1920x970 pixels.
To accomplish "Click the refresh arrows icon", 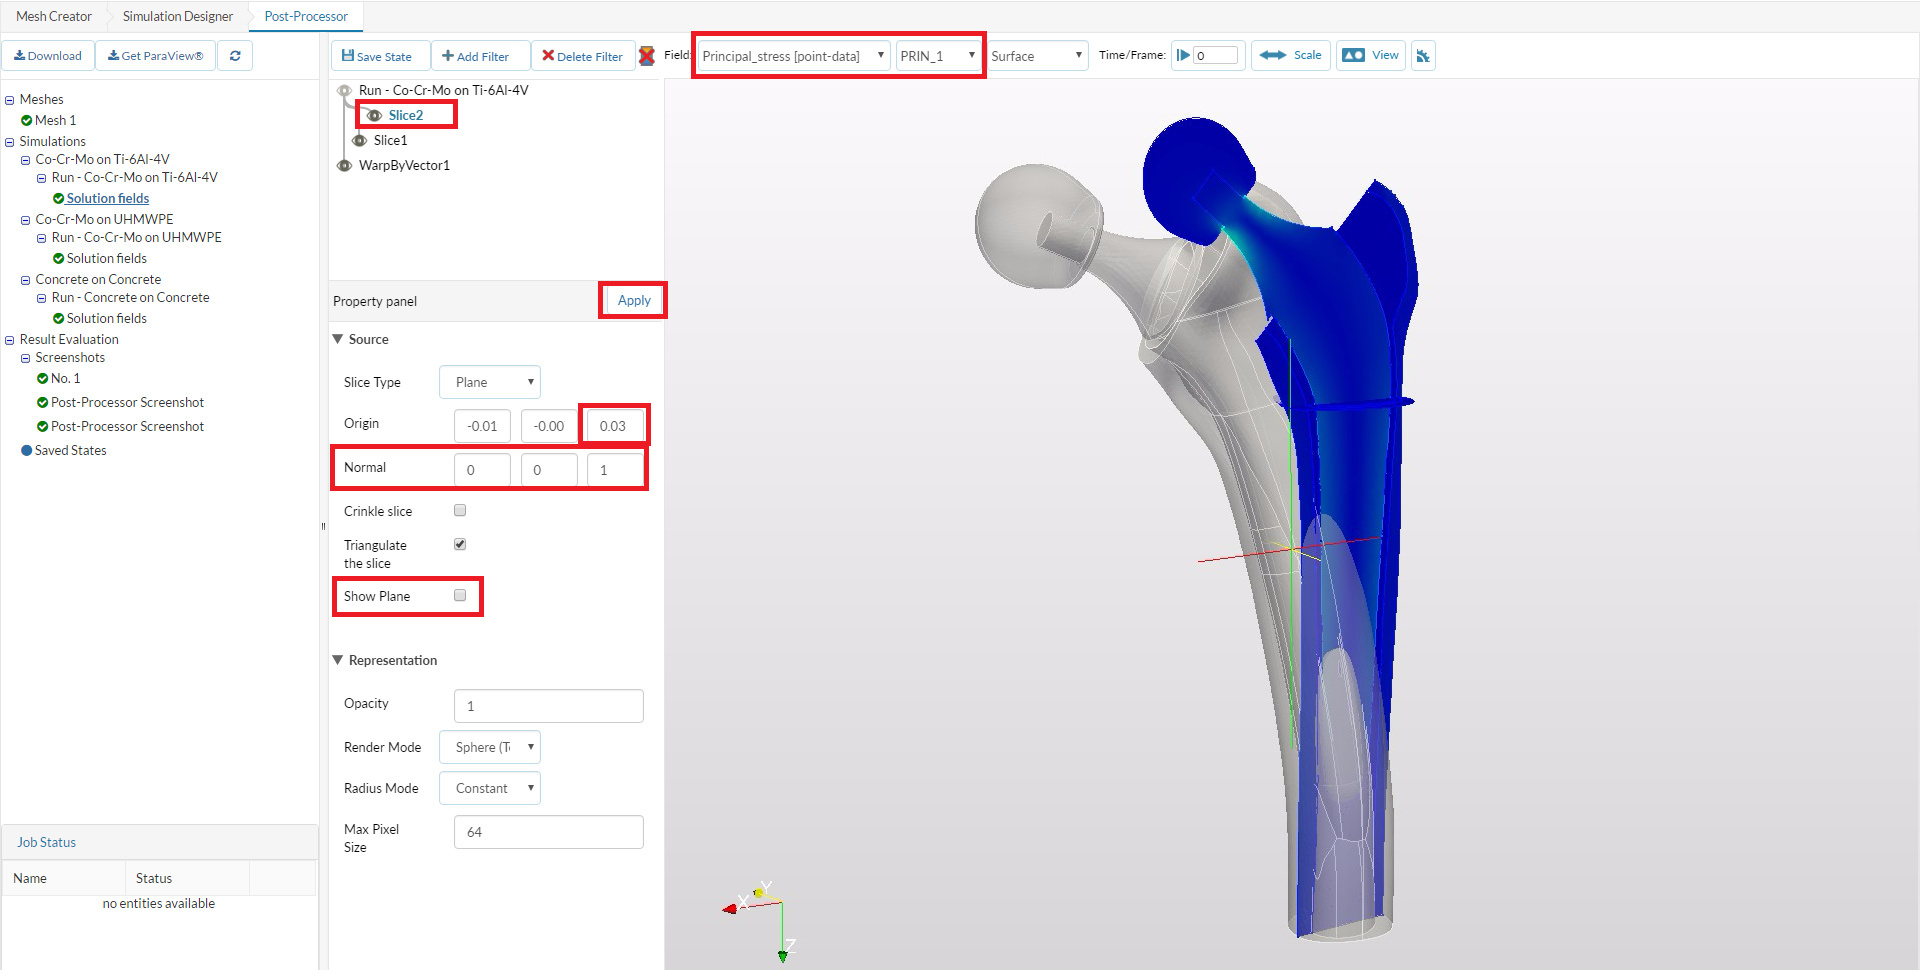I will pos(235,56).
